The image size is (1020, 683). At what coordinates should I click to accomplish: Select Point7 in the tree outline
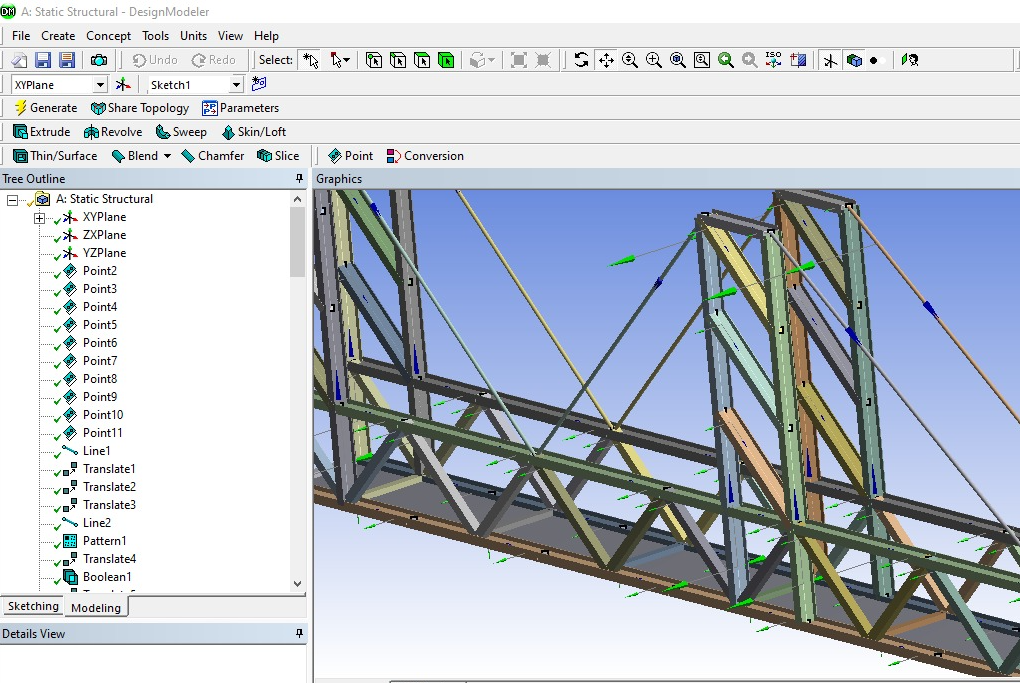tap(100, 361)
